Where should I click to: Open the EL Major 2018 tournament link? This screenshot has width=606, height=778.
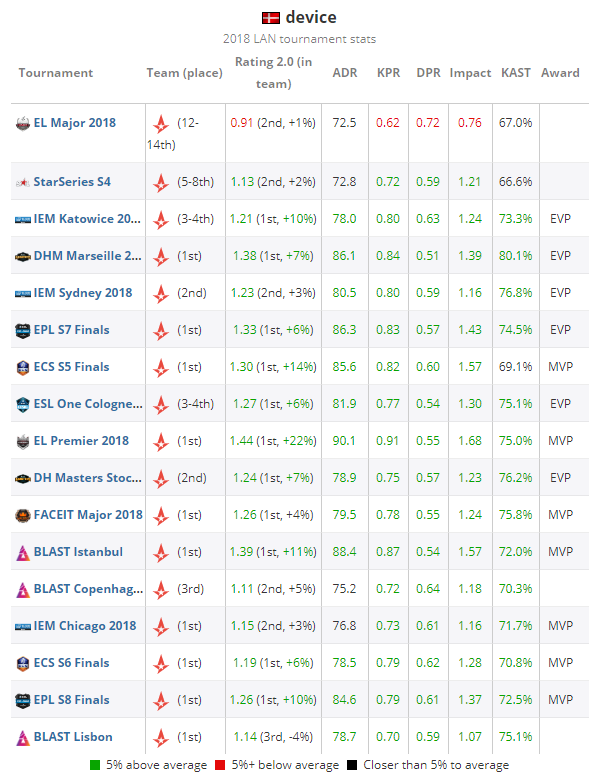coord(74,123)
